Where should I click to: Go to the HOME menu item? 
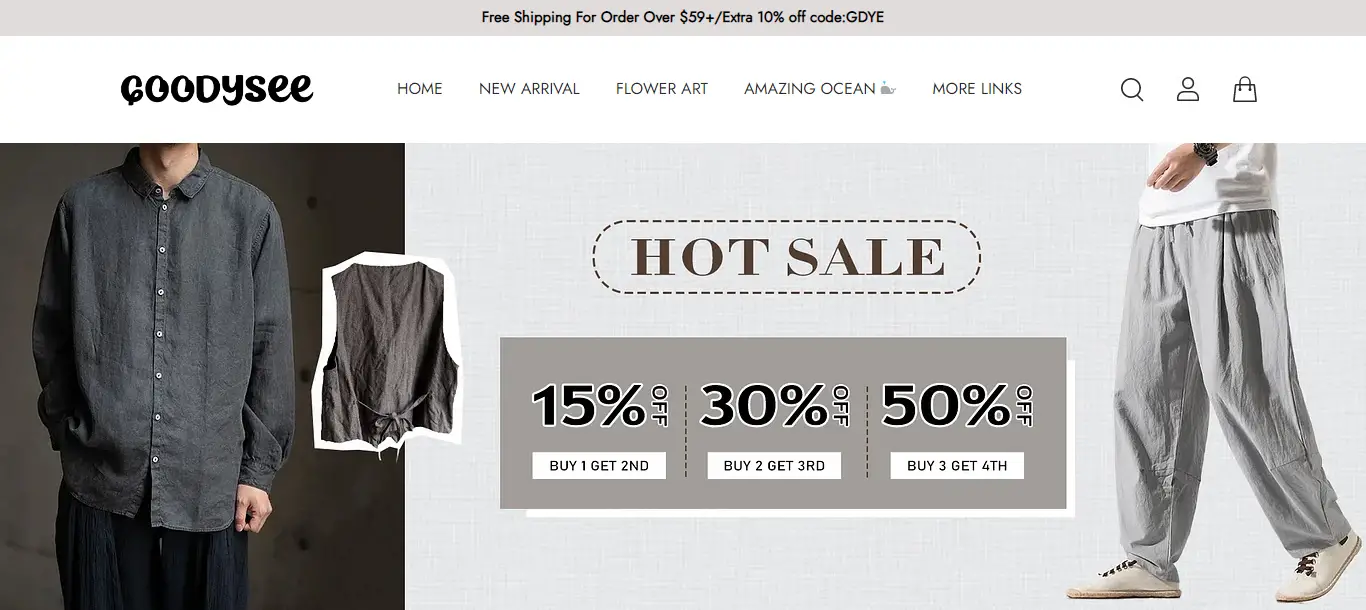click(420, 89)
